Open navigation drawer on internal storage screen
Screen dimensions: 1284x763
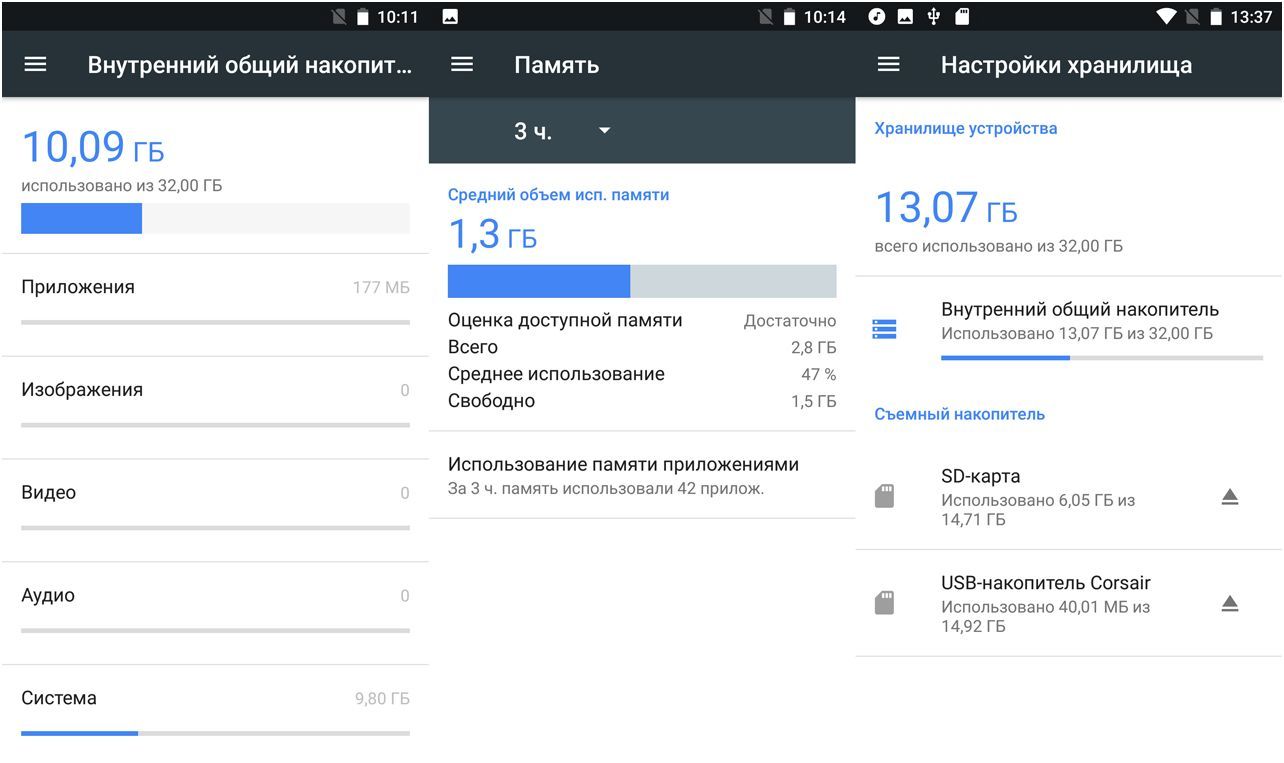pos(34,64)
